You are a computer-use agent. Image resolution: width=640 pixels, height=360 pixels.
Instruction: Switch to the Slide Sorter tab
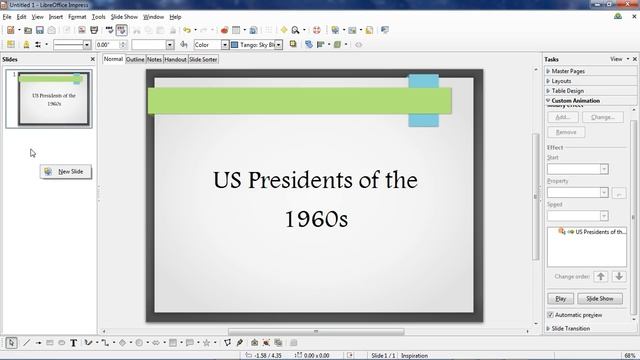(203, 59)
